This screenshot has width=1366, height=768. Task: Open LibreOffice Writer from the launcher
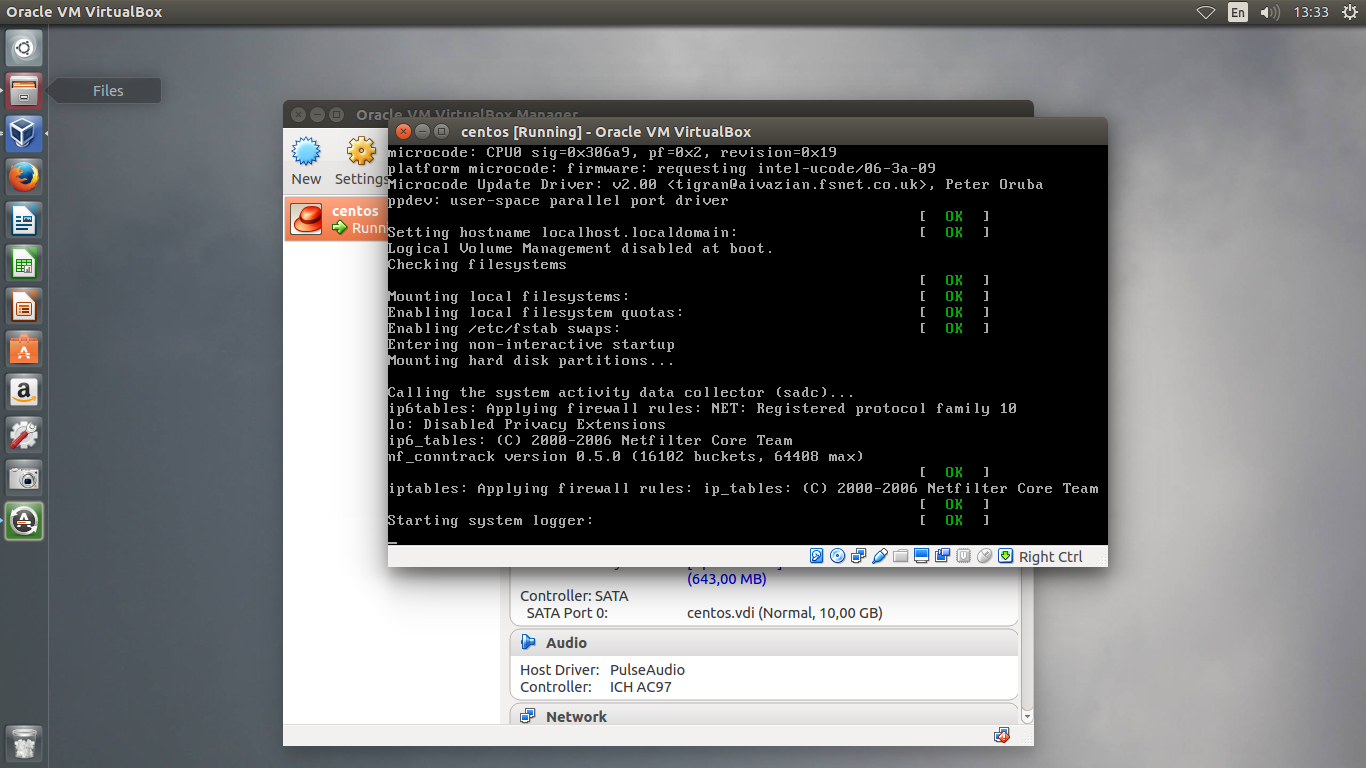pos(24,220)
